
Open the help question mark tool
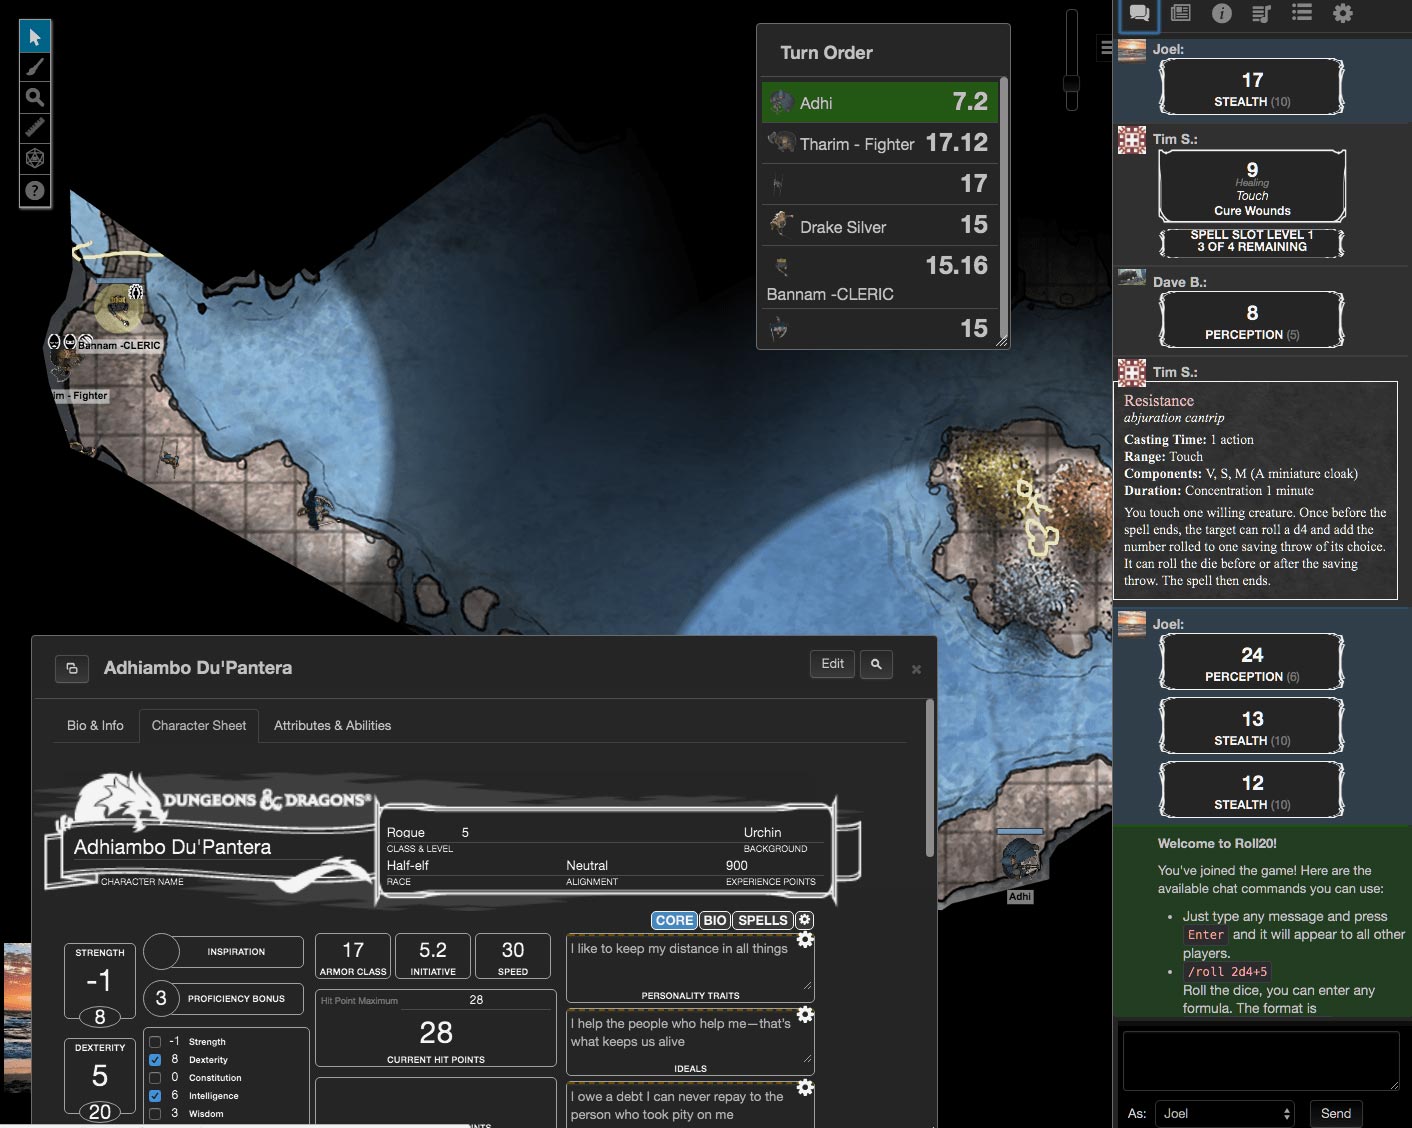tap(35, 188)
